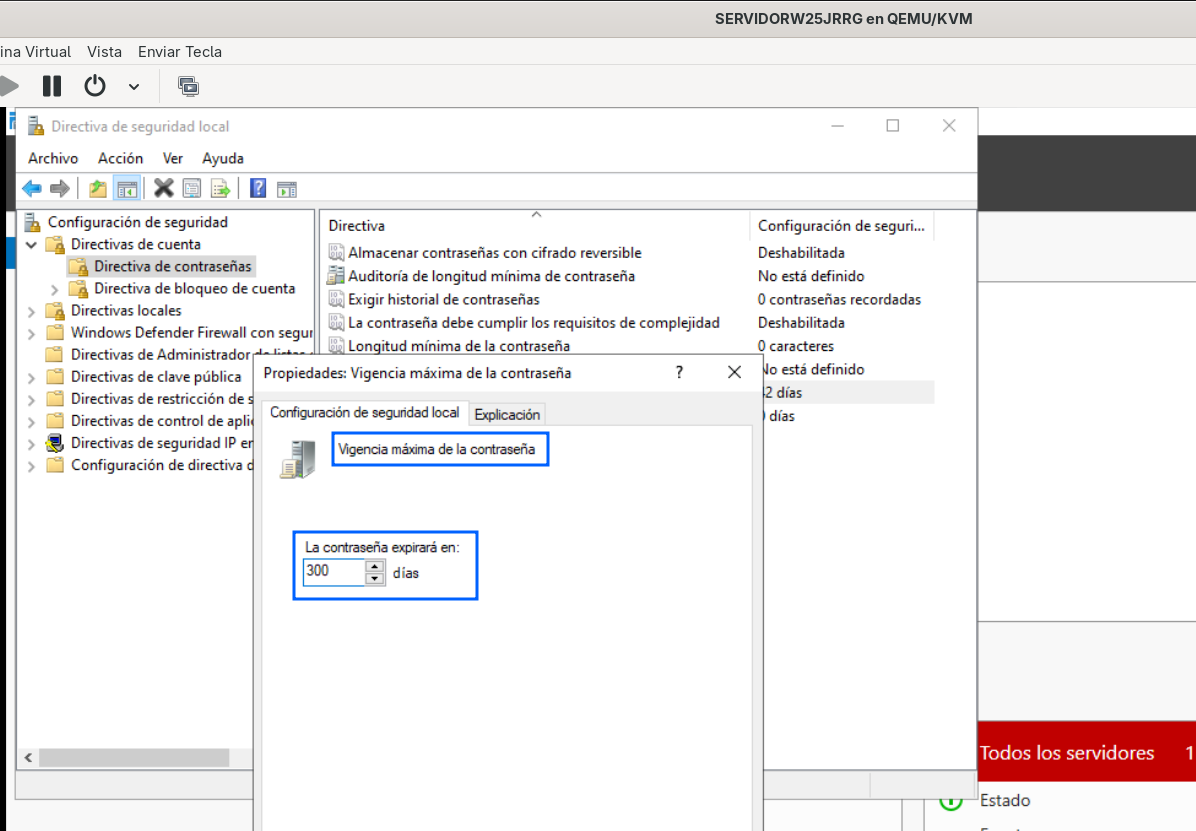Click the Directivas de seguridad IP icon
The height and width of the screenshot is (831, 1196).
55,443
